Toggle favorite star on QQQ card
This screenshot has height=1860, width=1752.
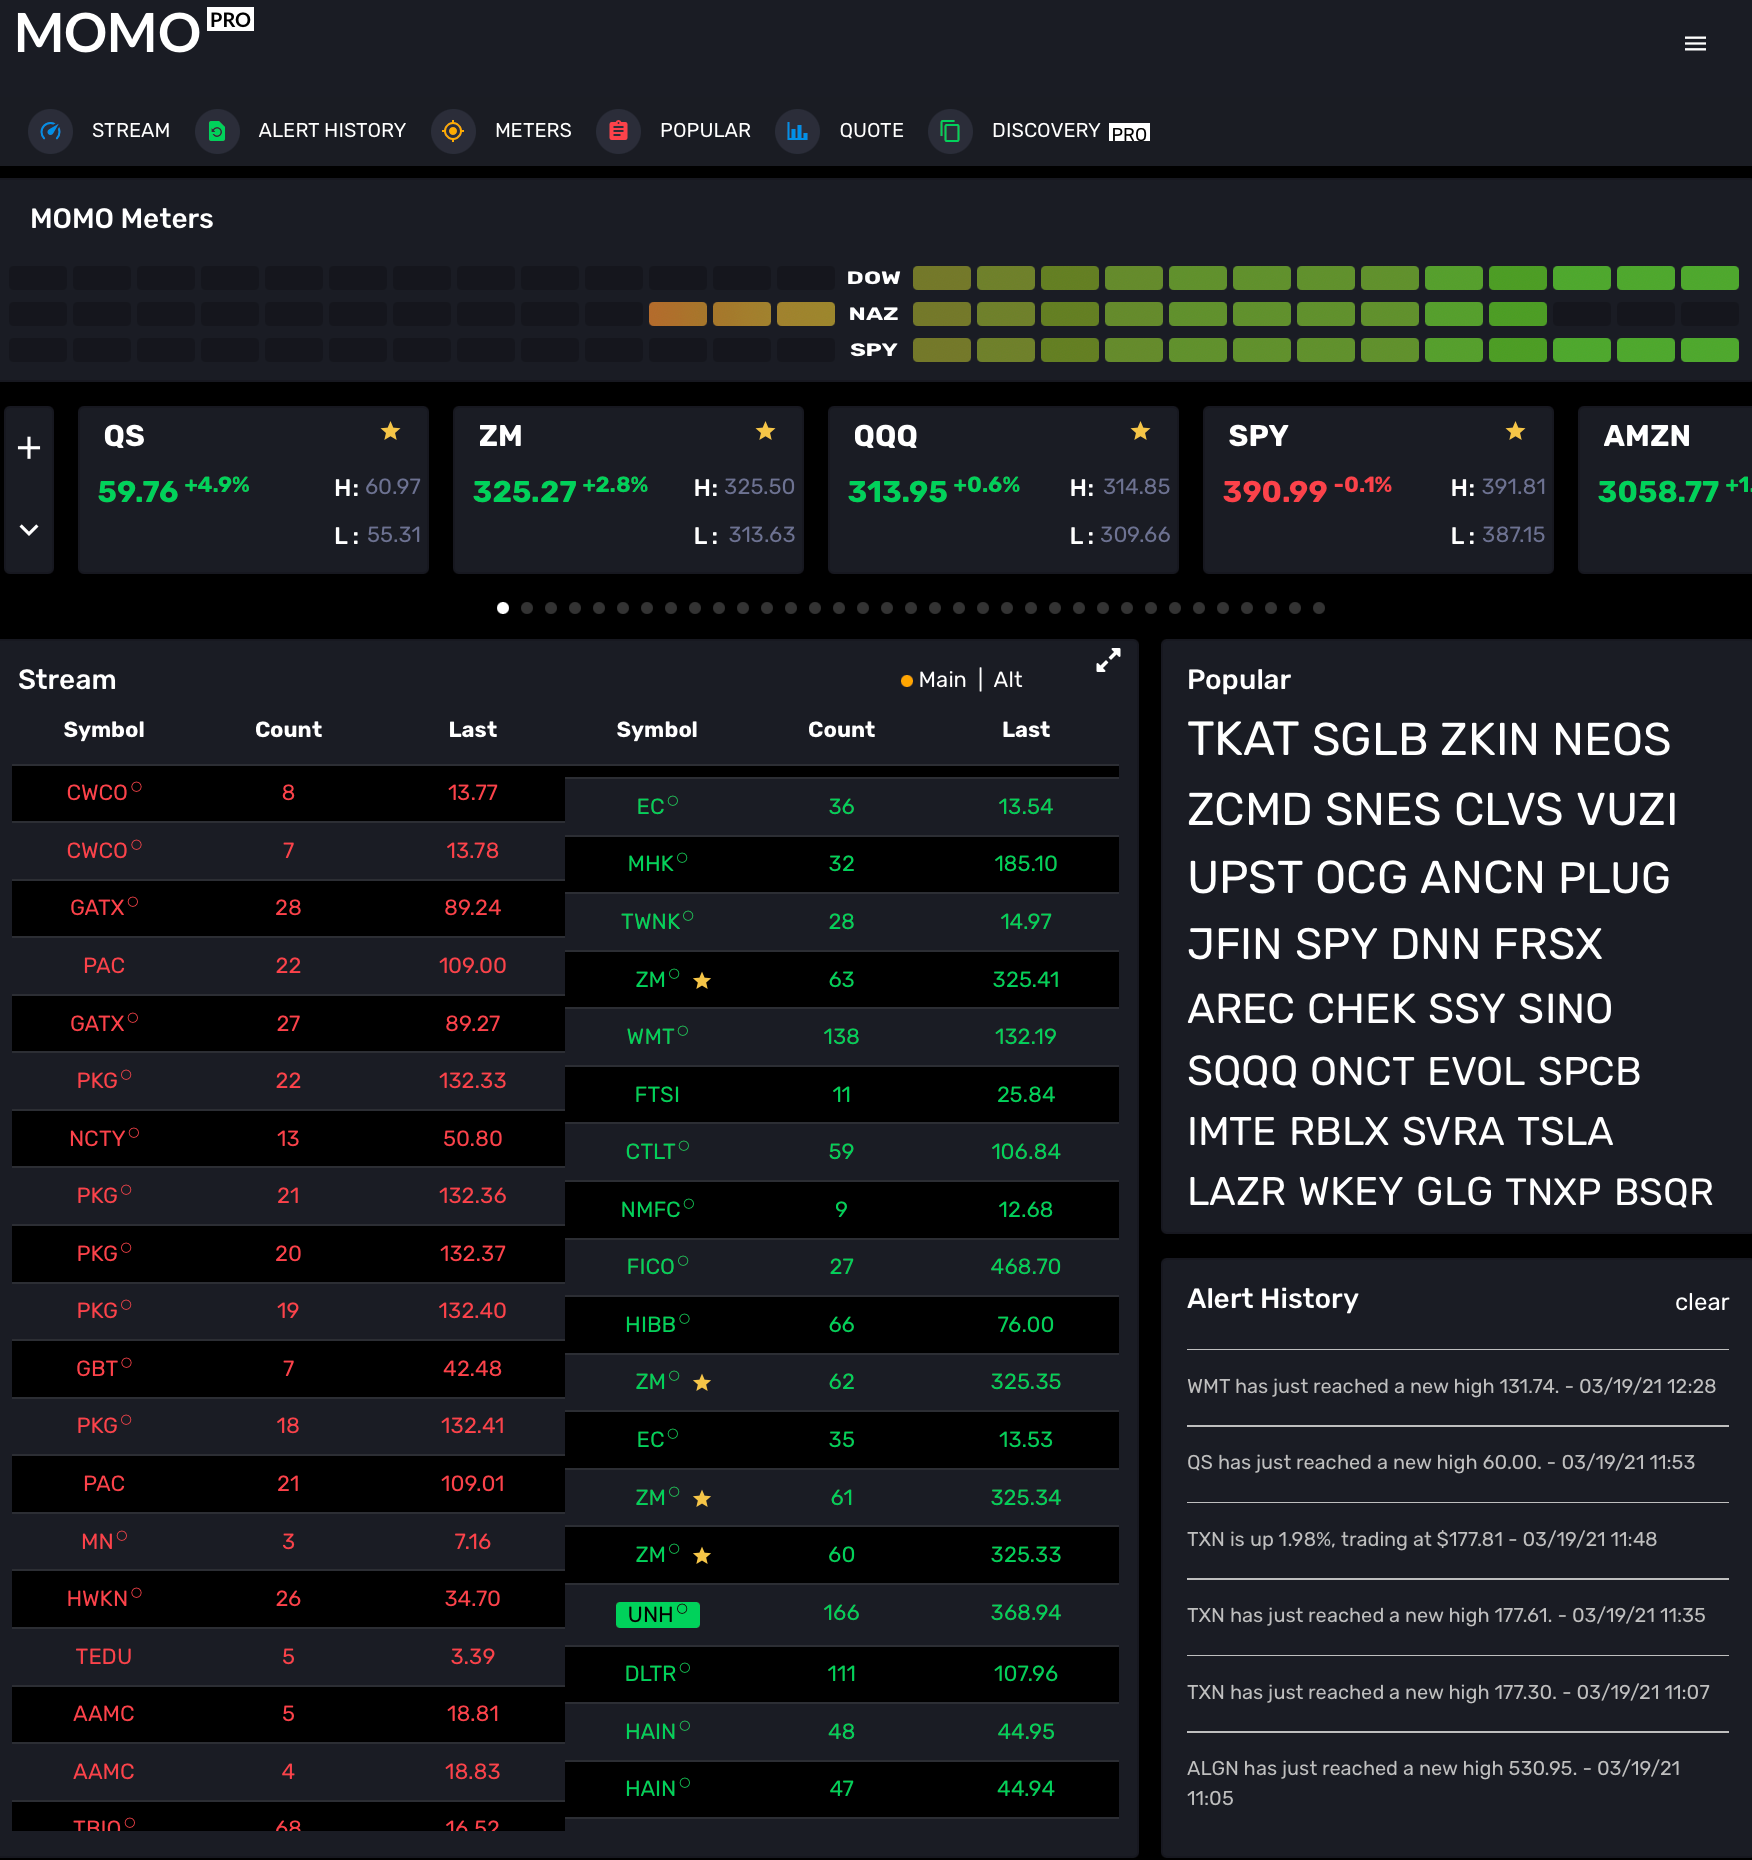click(1140, 431)
